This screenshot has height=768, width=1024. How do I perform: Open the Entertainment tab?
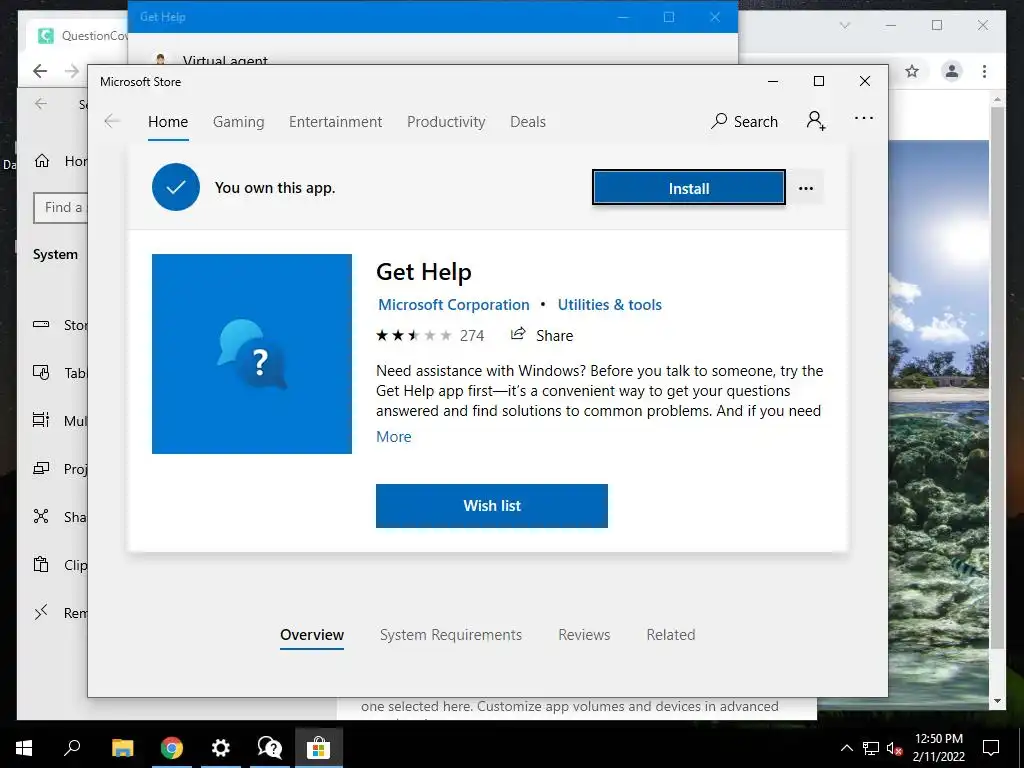pos(336,122)
